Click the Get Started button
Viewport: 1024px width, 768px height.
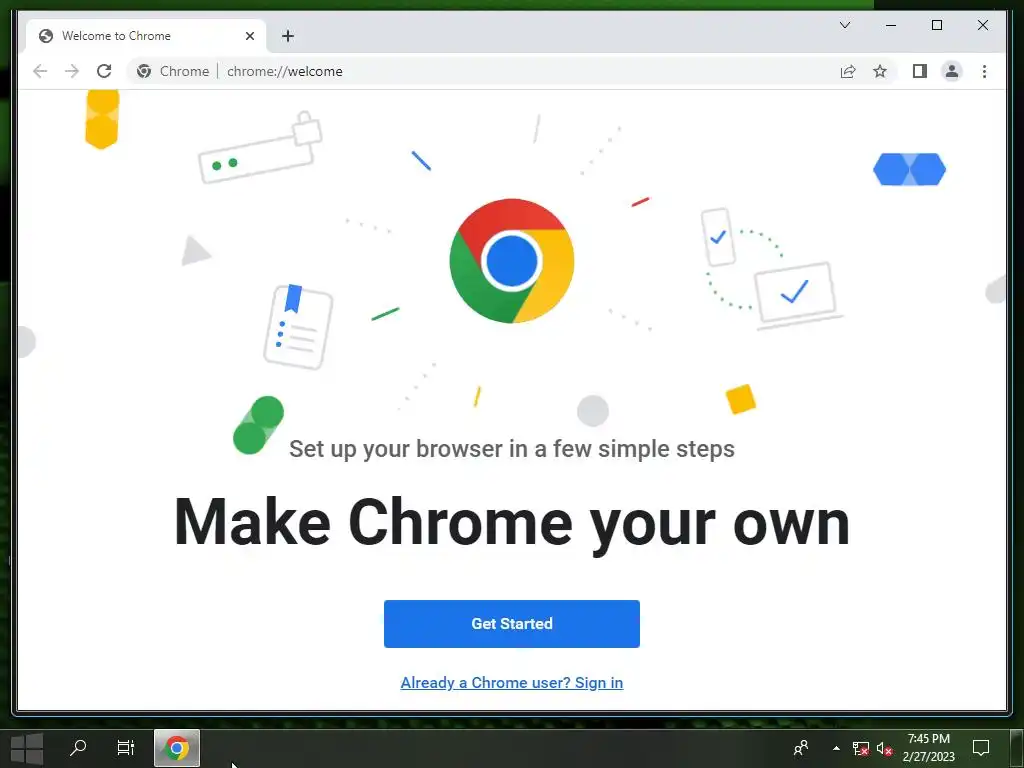[511, 624]
